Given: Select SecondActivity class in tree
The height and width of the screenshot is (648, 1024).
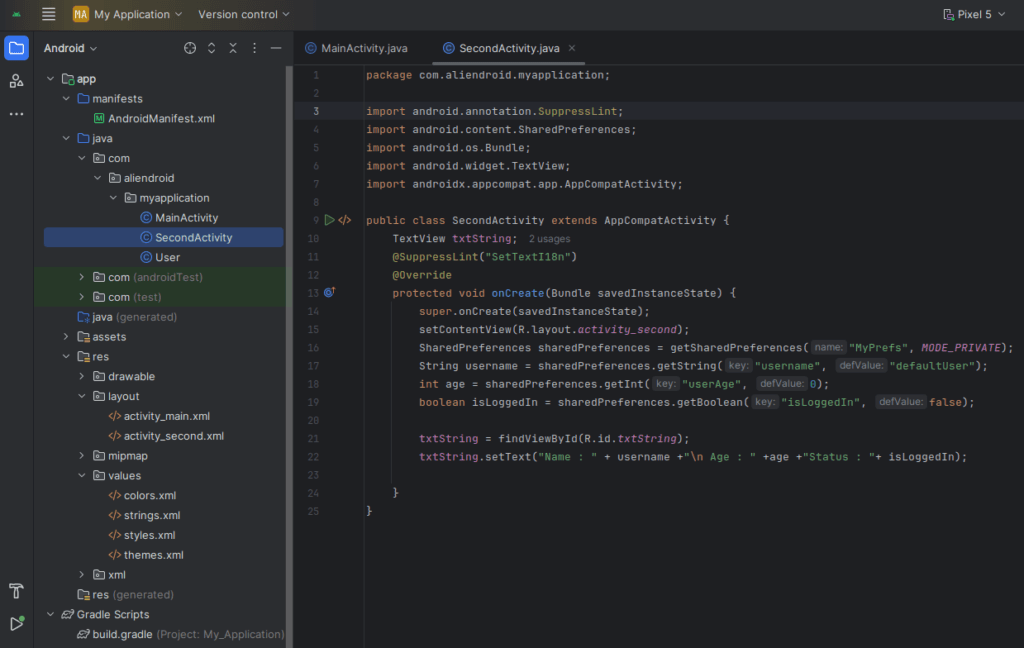Looking at the screenshot, I should [x=163, y=237].
